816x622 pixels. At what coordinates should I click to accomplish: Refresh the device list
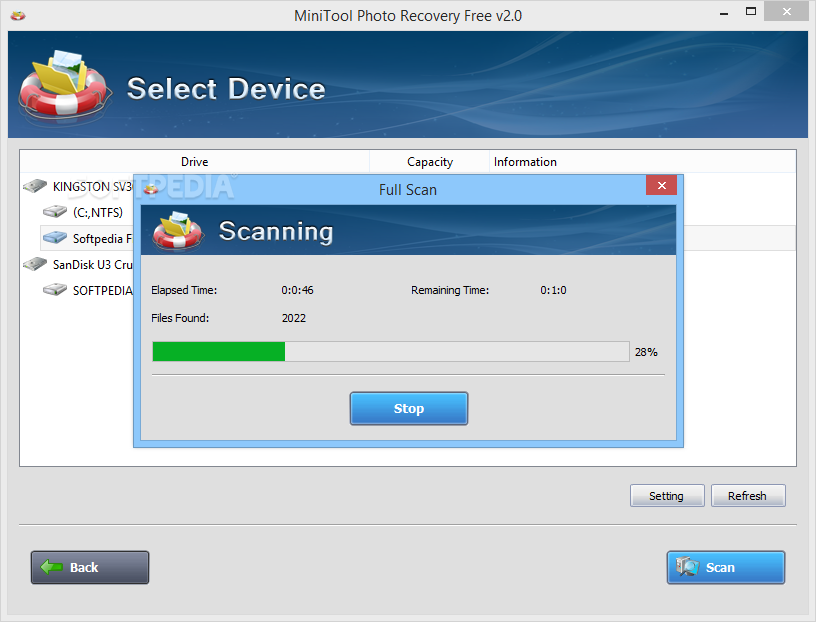pos(748,496)
